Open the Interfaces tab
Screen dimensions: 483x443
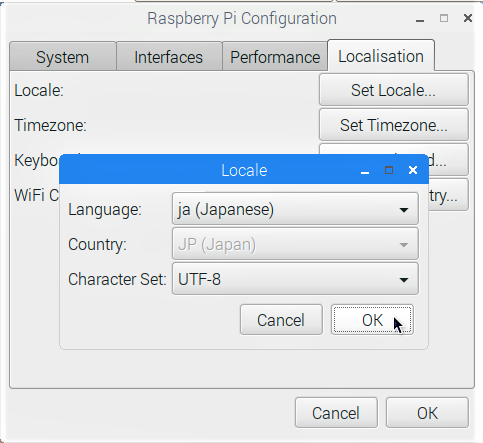coord(169,57)
